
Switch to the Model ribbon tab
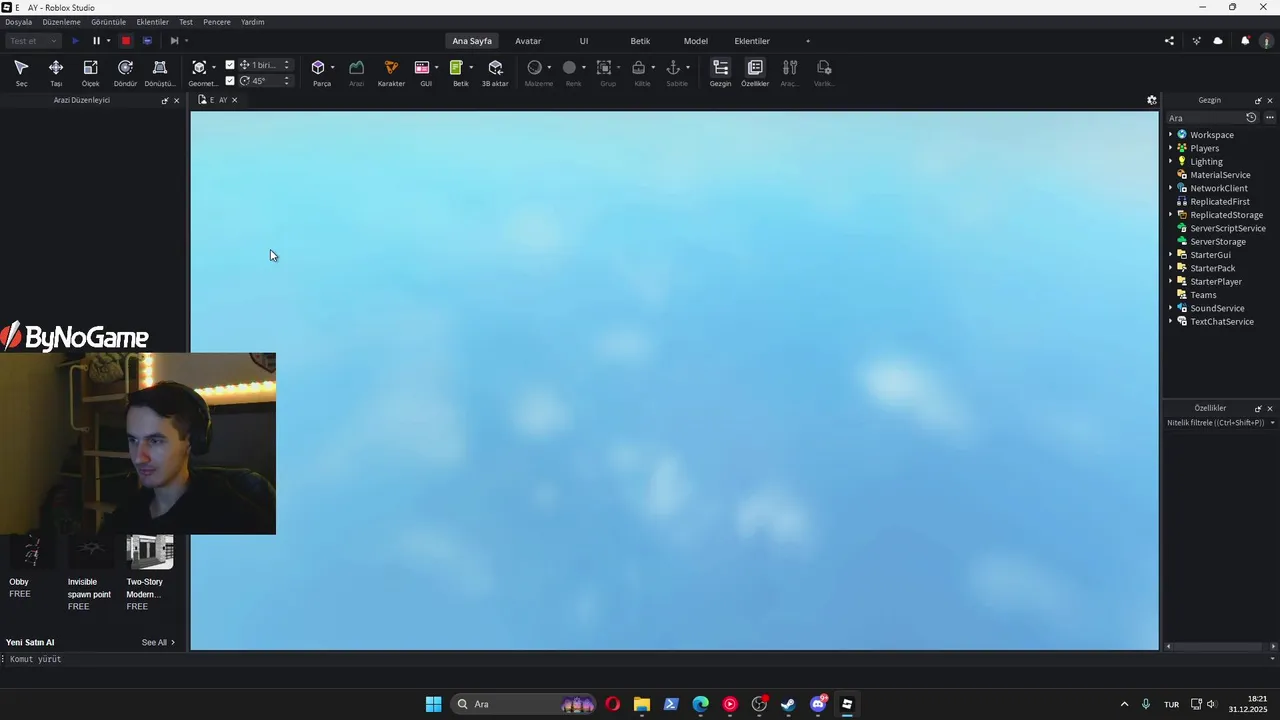pos(696,41)
